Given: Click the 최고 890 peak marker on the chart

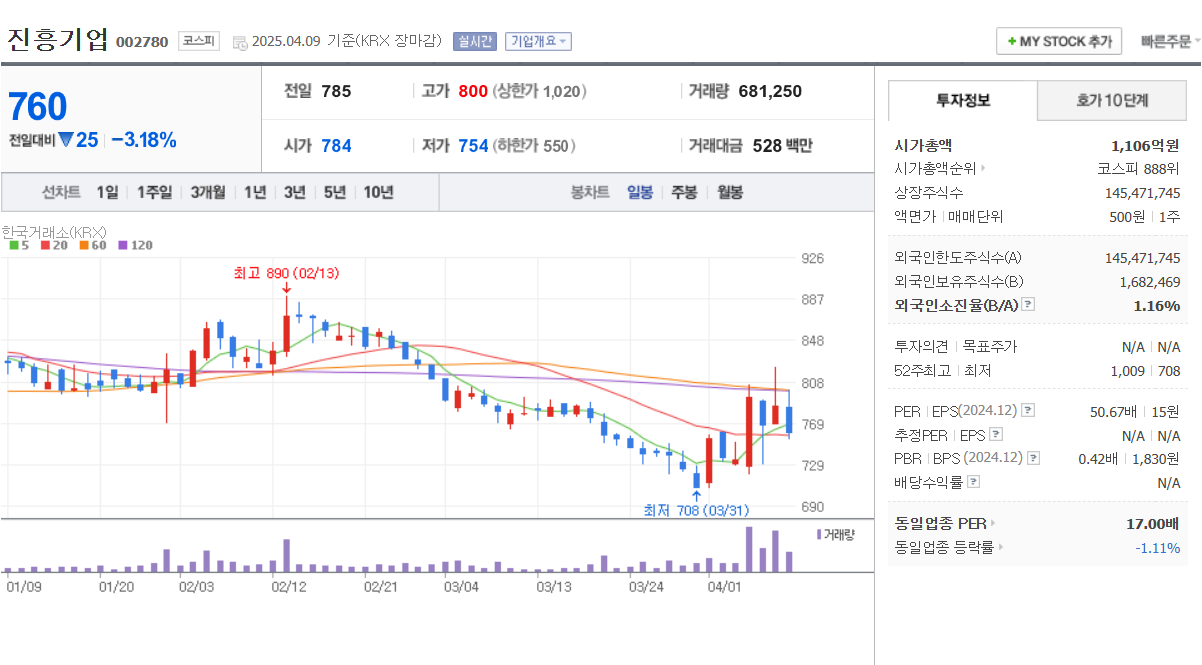Looking at the screenshot, I should (x=287, y=272).
